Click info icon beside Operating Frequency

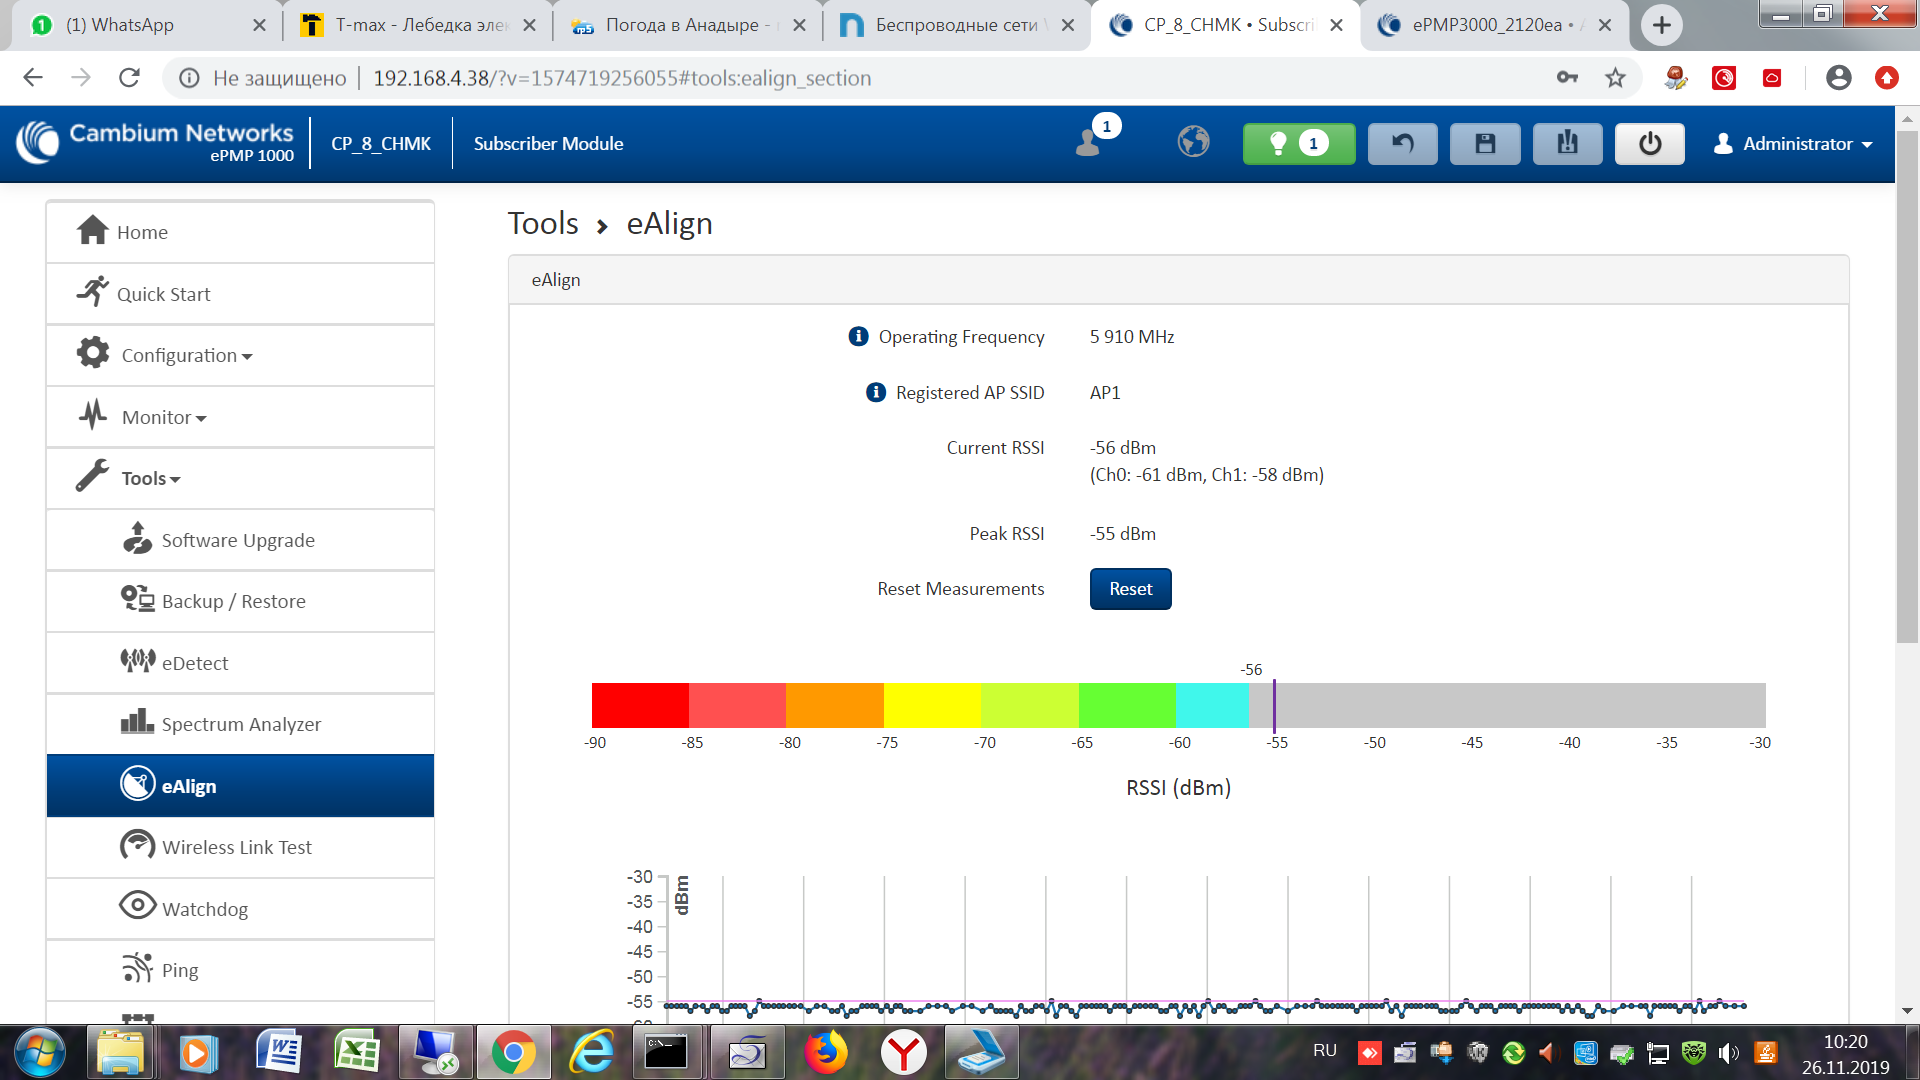tap(858, 336)
